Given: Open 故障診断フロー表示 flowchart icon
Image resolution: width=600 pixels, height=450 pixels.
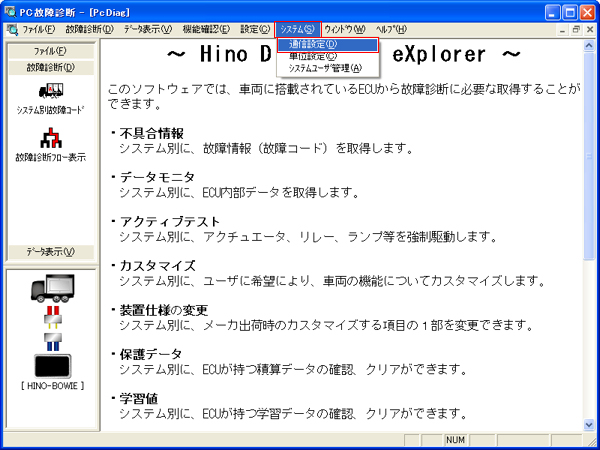Looking at the screenshot, I should coord(49,138).
